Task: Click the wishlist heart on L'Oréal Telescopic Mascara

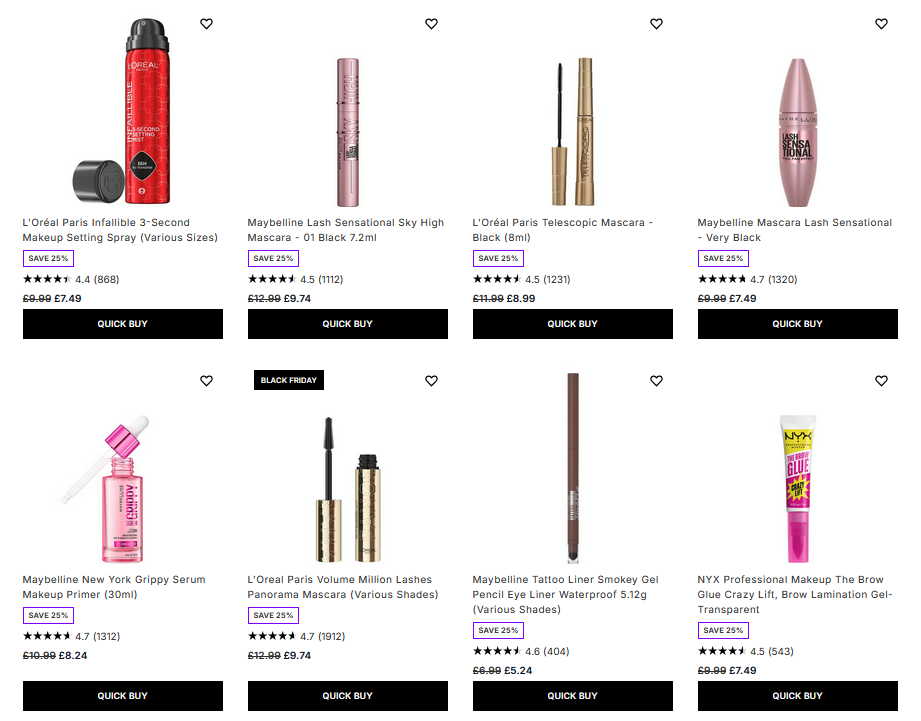Action: point(656,23)
